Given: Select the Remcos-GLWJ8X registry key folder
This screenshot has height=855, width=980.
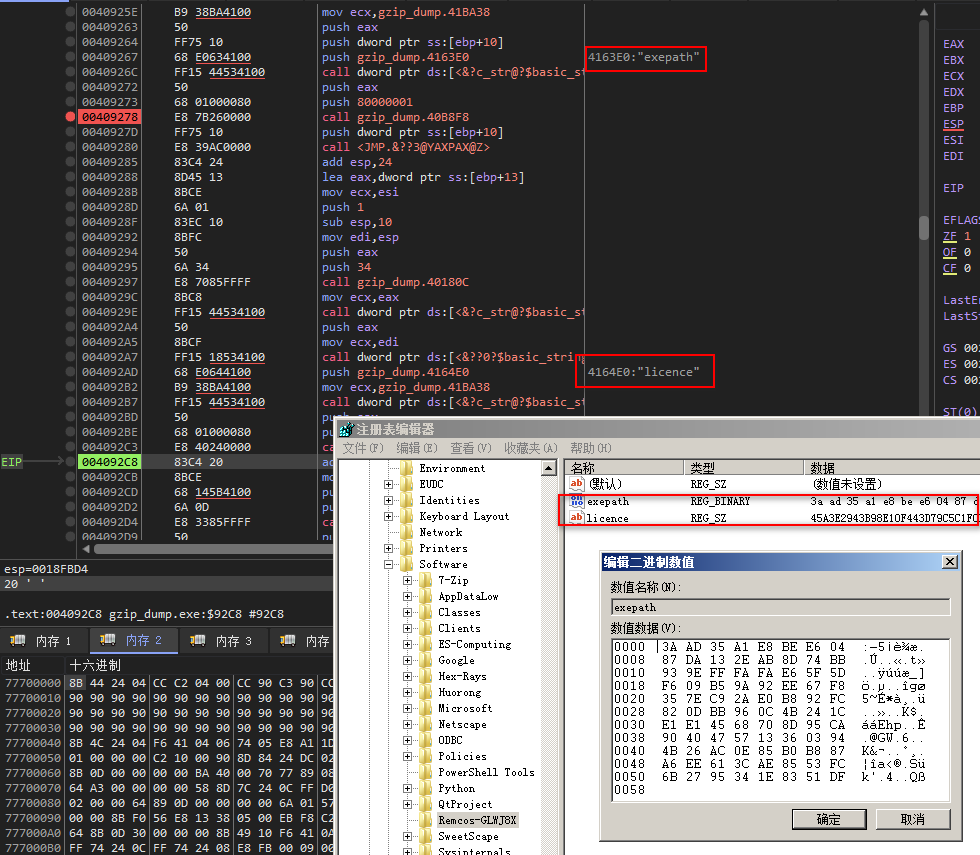Looking at the screenshot, I should tap(477, 820).
